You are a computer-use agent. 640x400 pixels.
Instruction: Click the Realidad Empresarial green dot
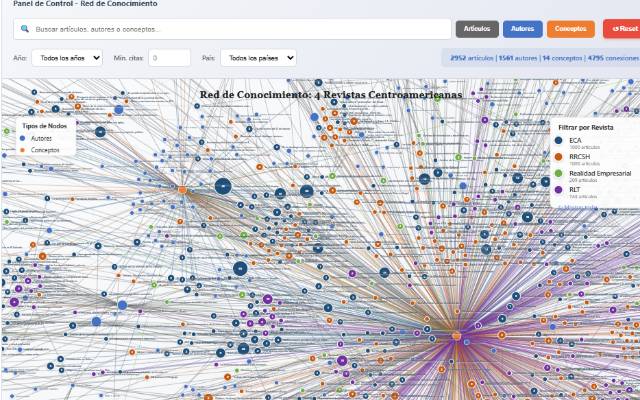coord(558,173)
